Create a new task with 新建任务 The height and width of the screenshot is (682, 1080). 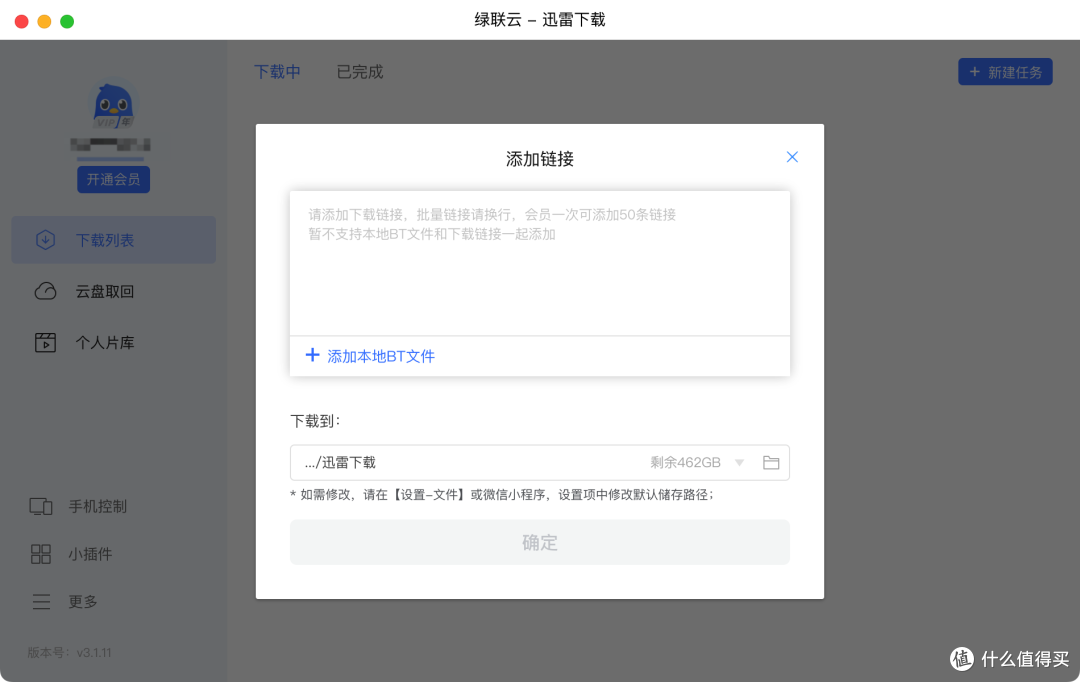pos(1005,72)
